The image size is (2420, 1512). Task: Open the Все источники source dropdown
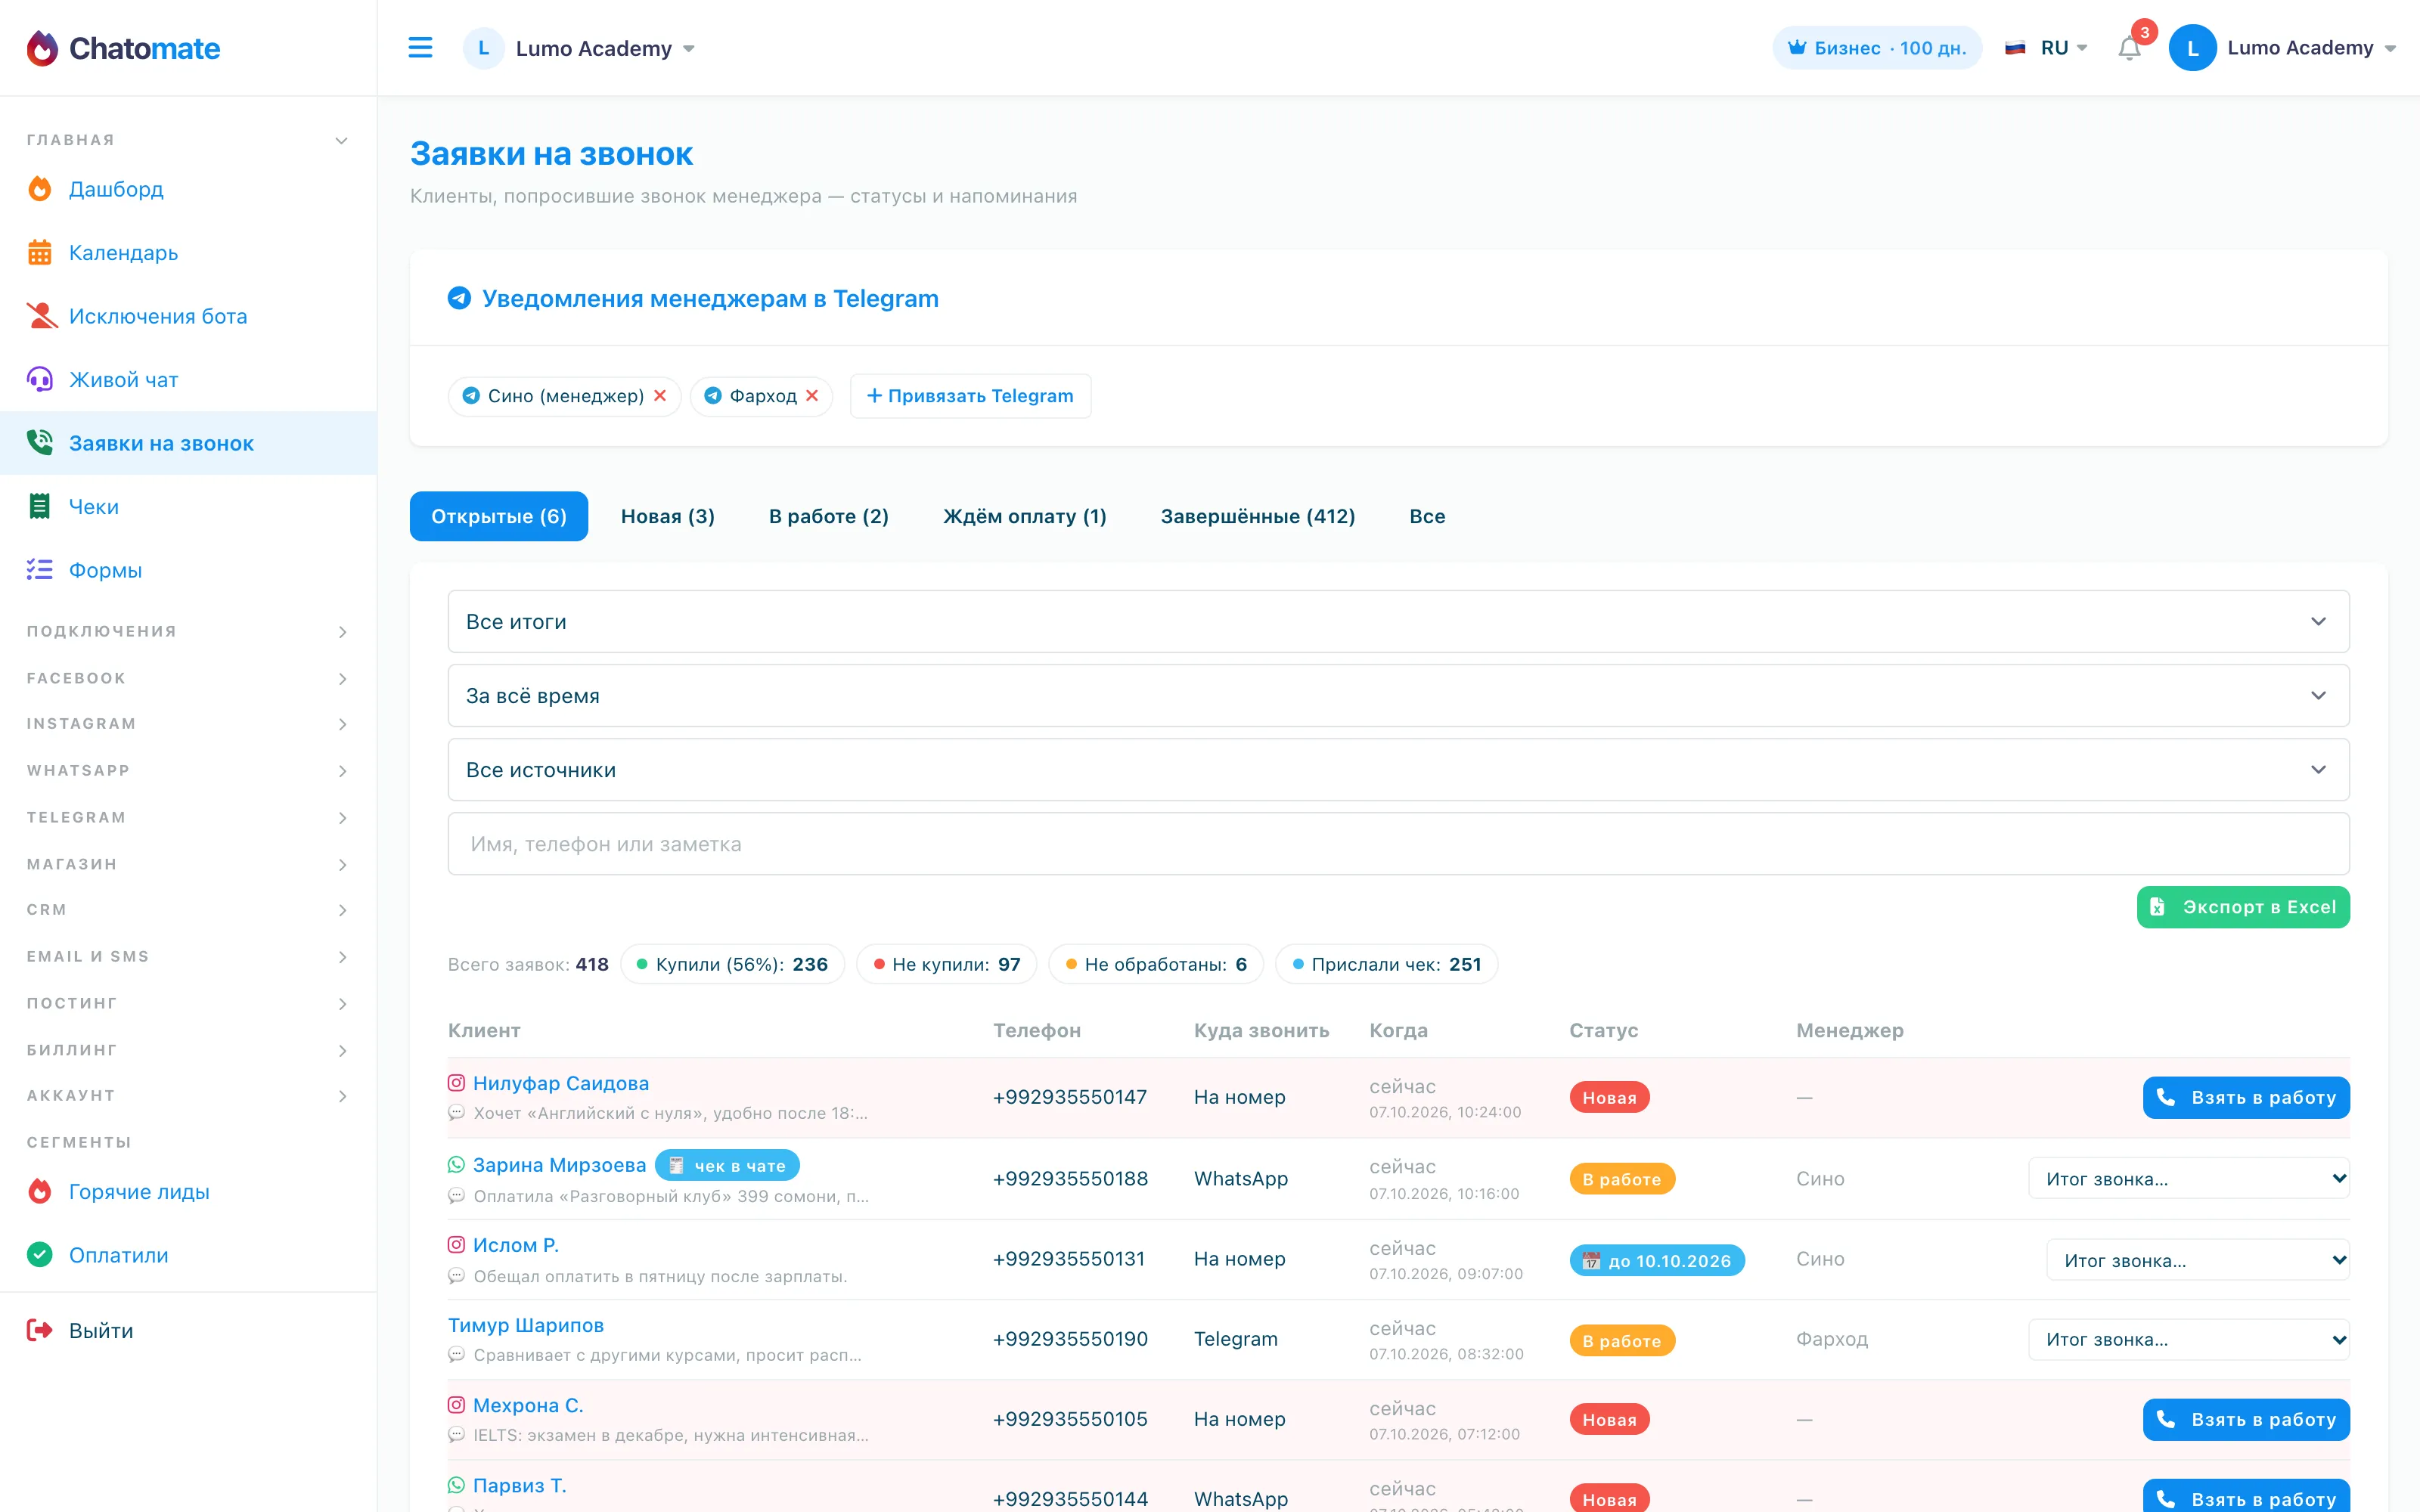click(1398, 770)
